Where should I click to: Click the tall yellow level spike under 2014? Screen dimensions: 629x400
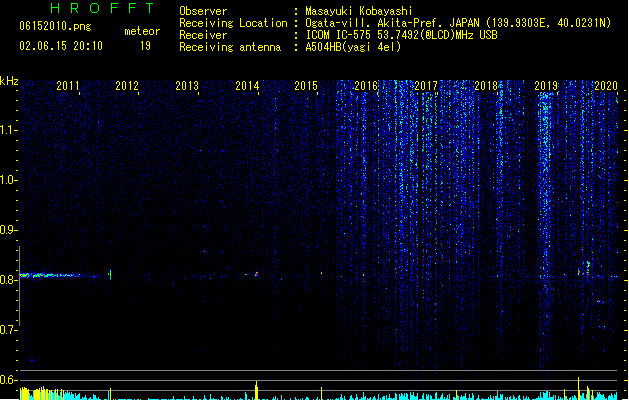coord(256,390)
